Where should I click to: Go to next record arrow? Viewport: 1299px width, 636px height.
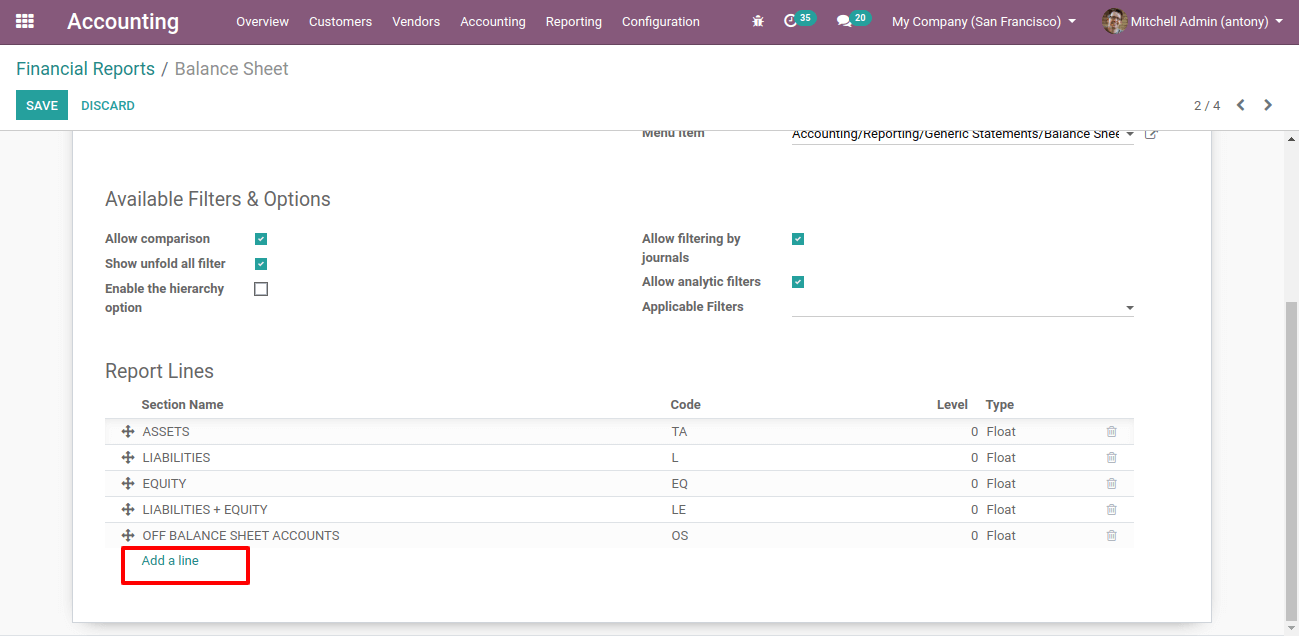[1268, 105]
